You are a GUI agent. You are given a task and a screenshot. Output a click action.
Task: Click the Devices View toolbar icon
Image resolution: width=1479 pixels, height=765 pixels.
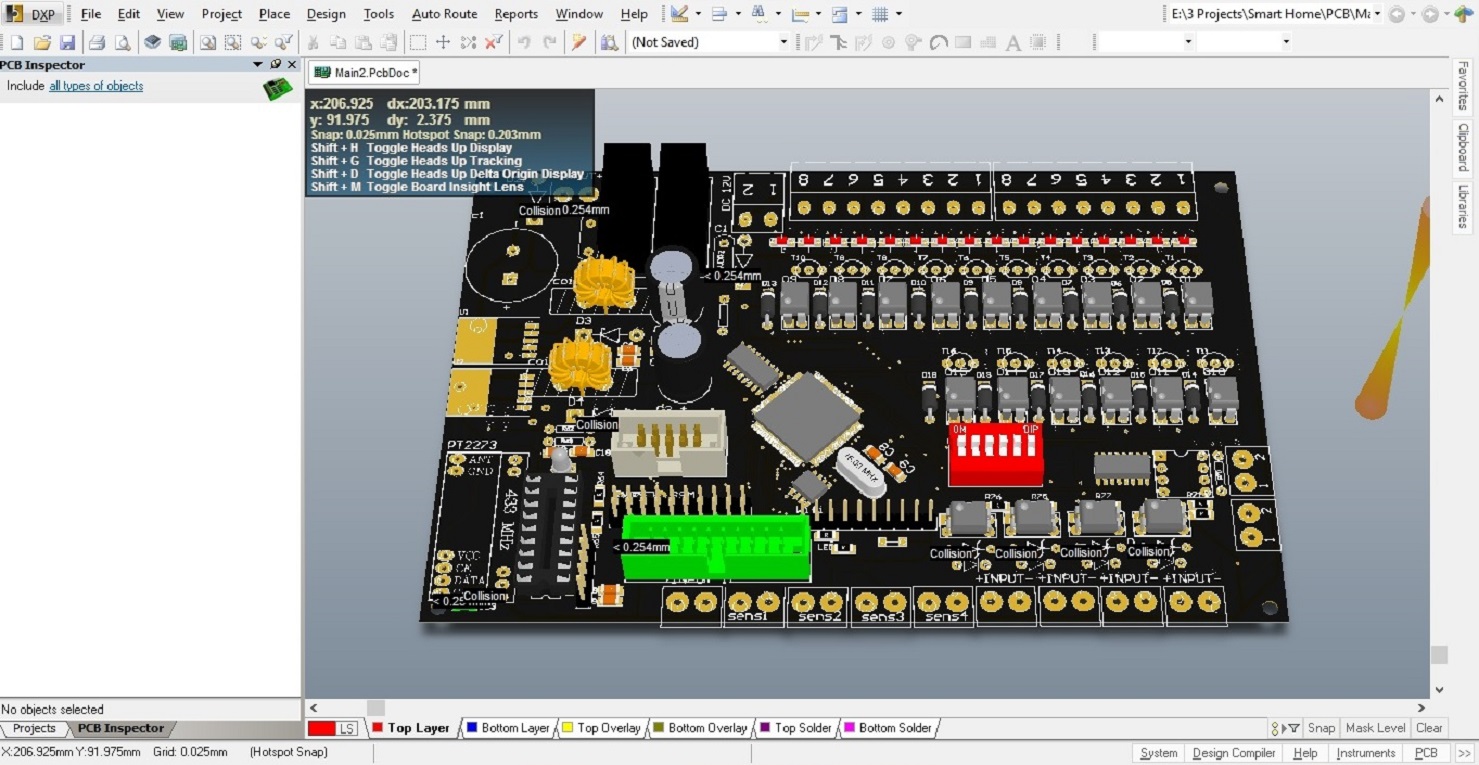coord(152,42)
